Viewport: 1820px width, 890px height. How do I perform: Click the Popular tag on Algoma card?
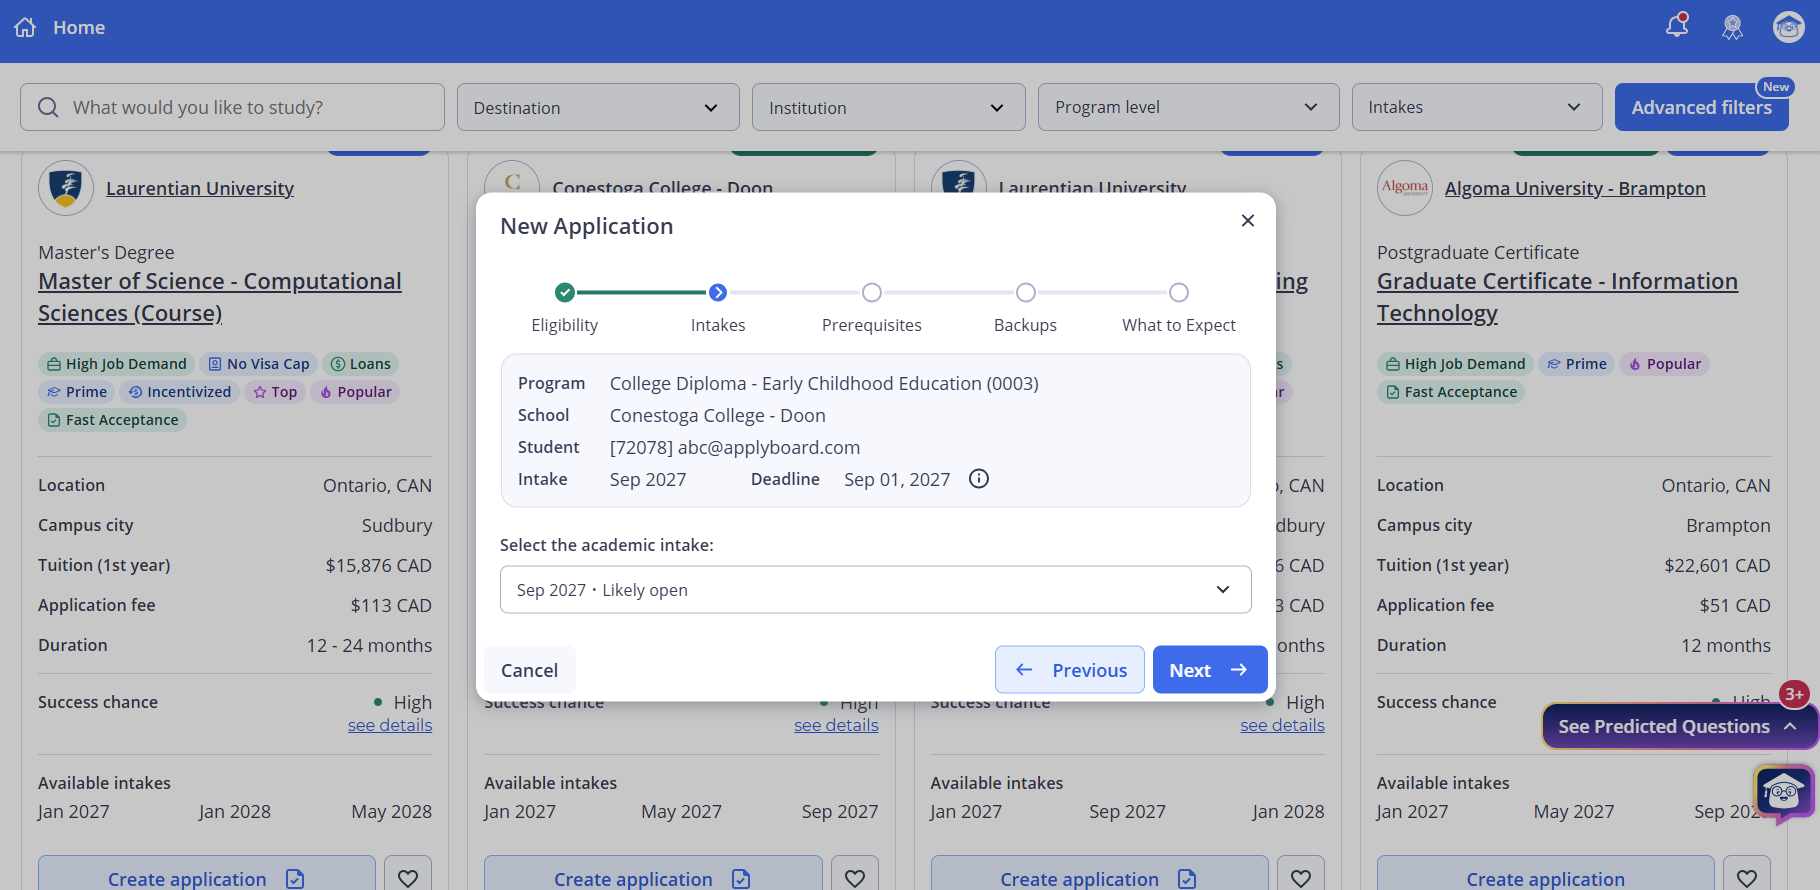pyautogui.click(x=1665, y=364)
